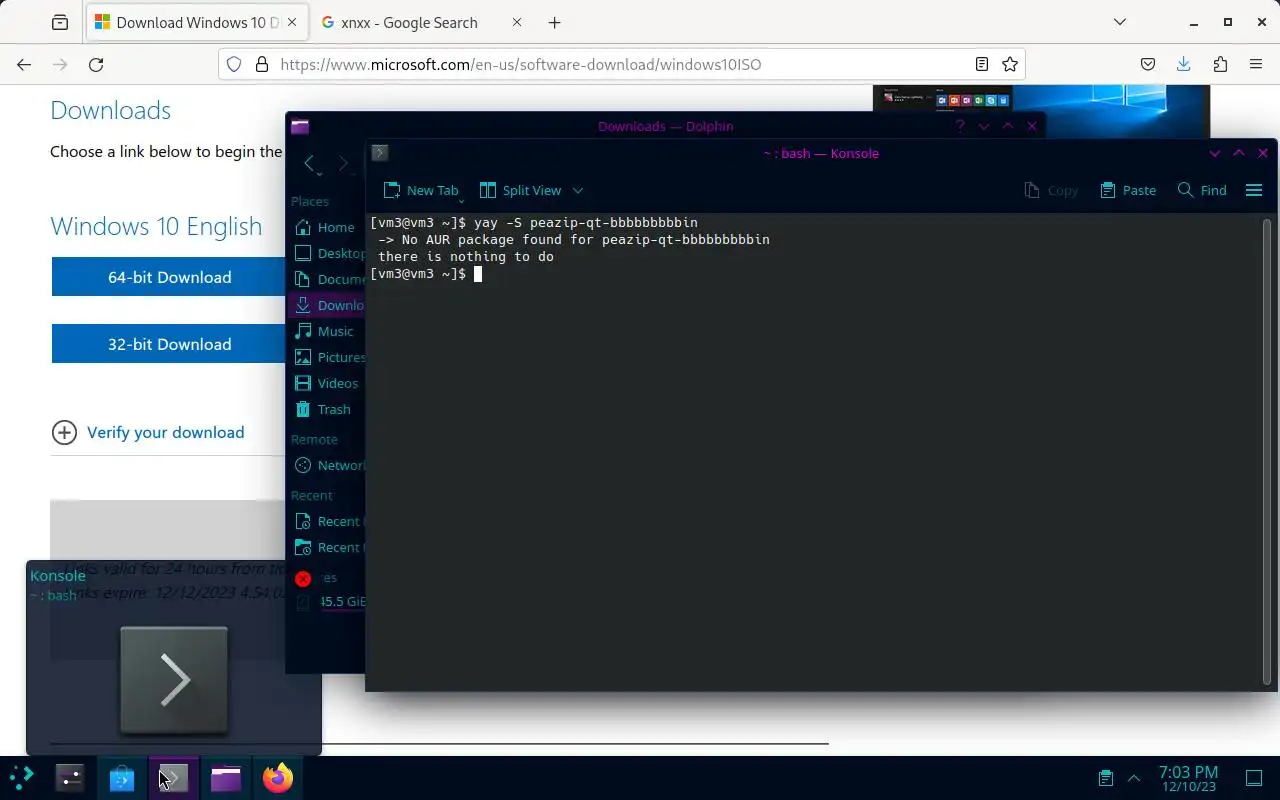Open a new Firefox tab

pyautogui.click(x=555, y=22)
